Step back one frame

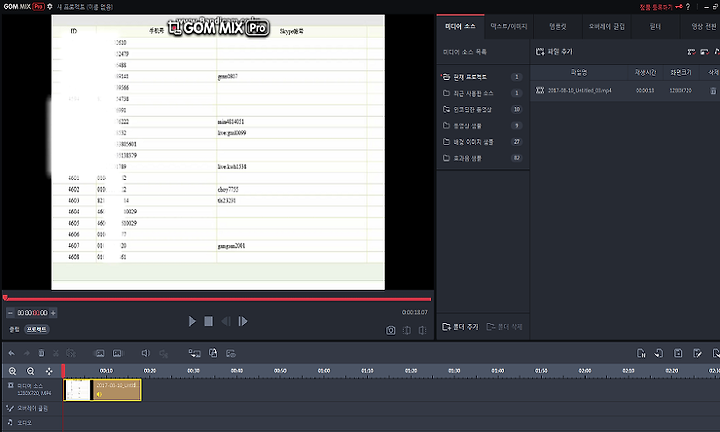(225, 321)
